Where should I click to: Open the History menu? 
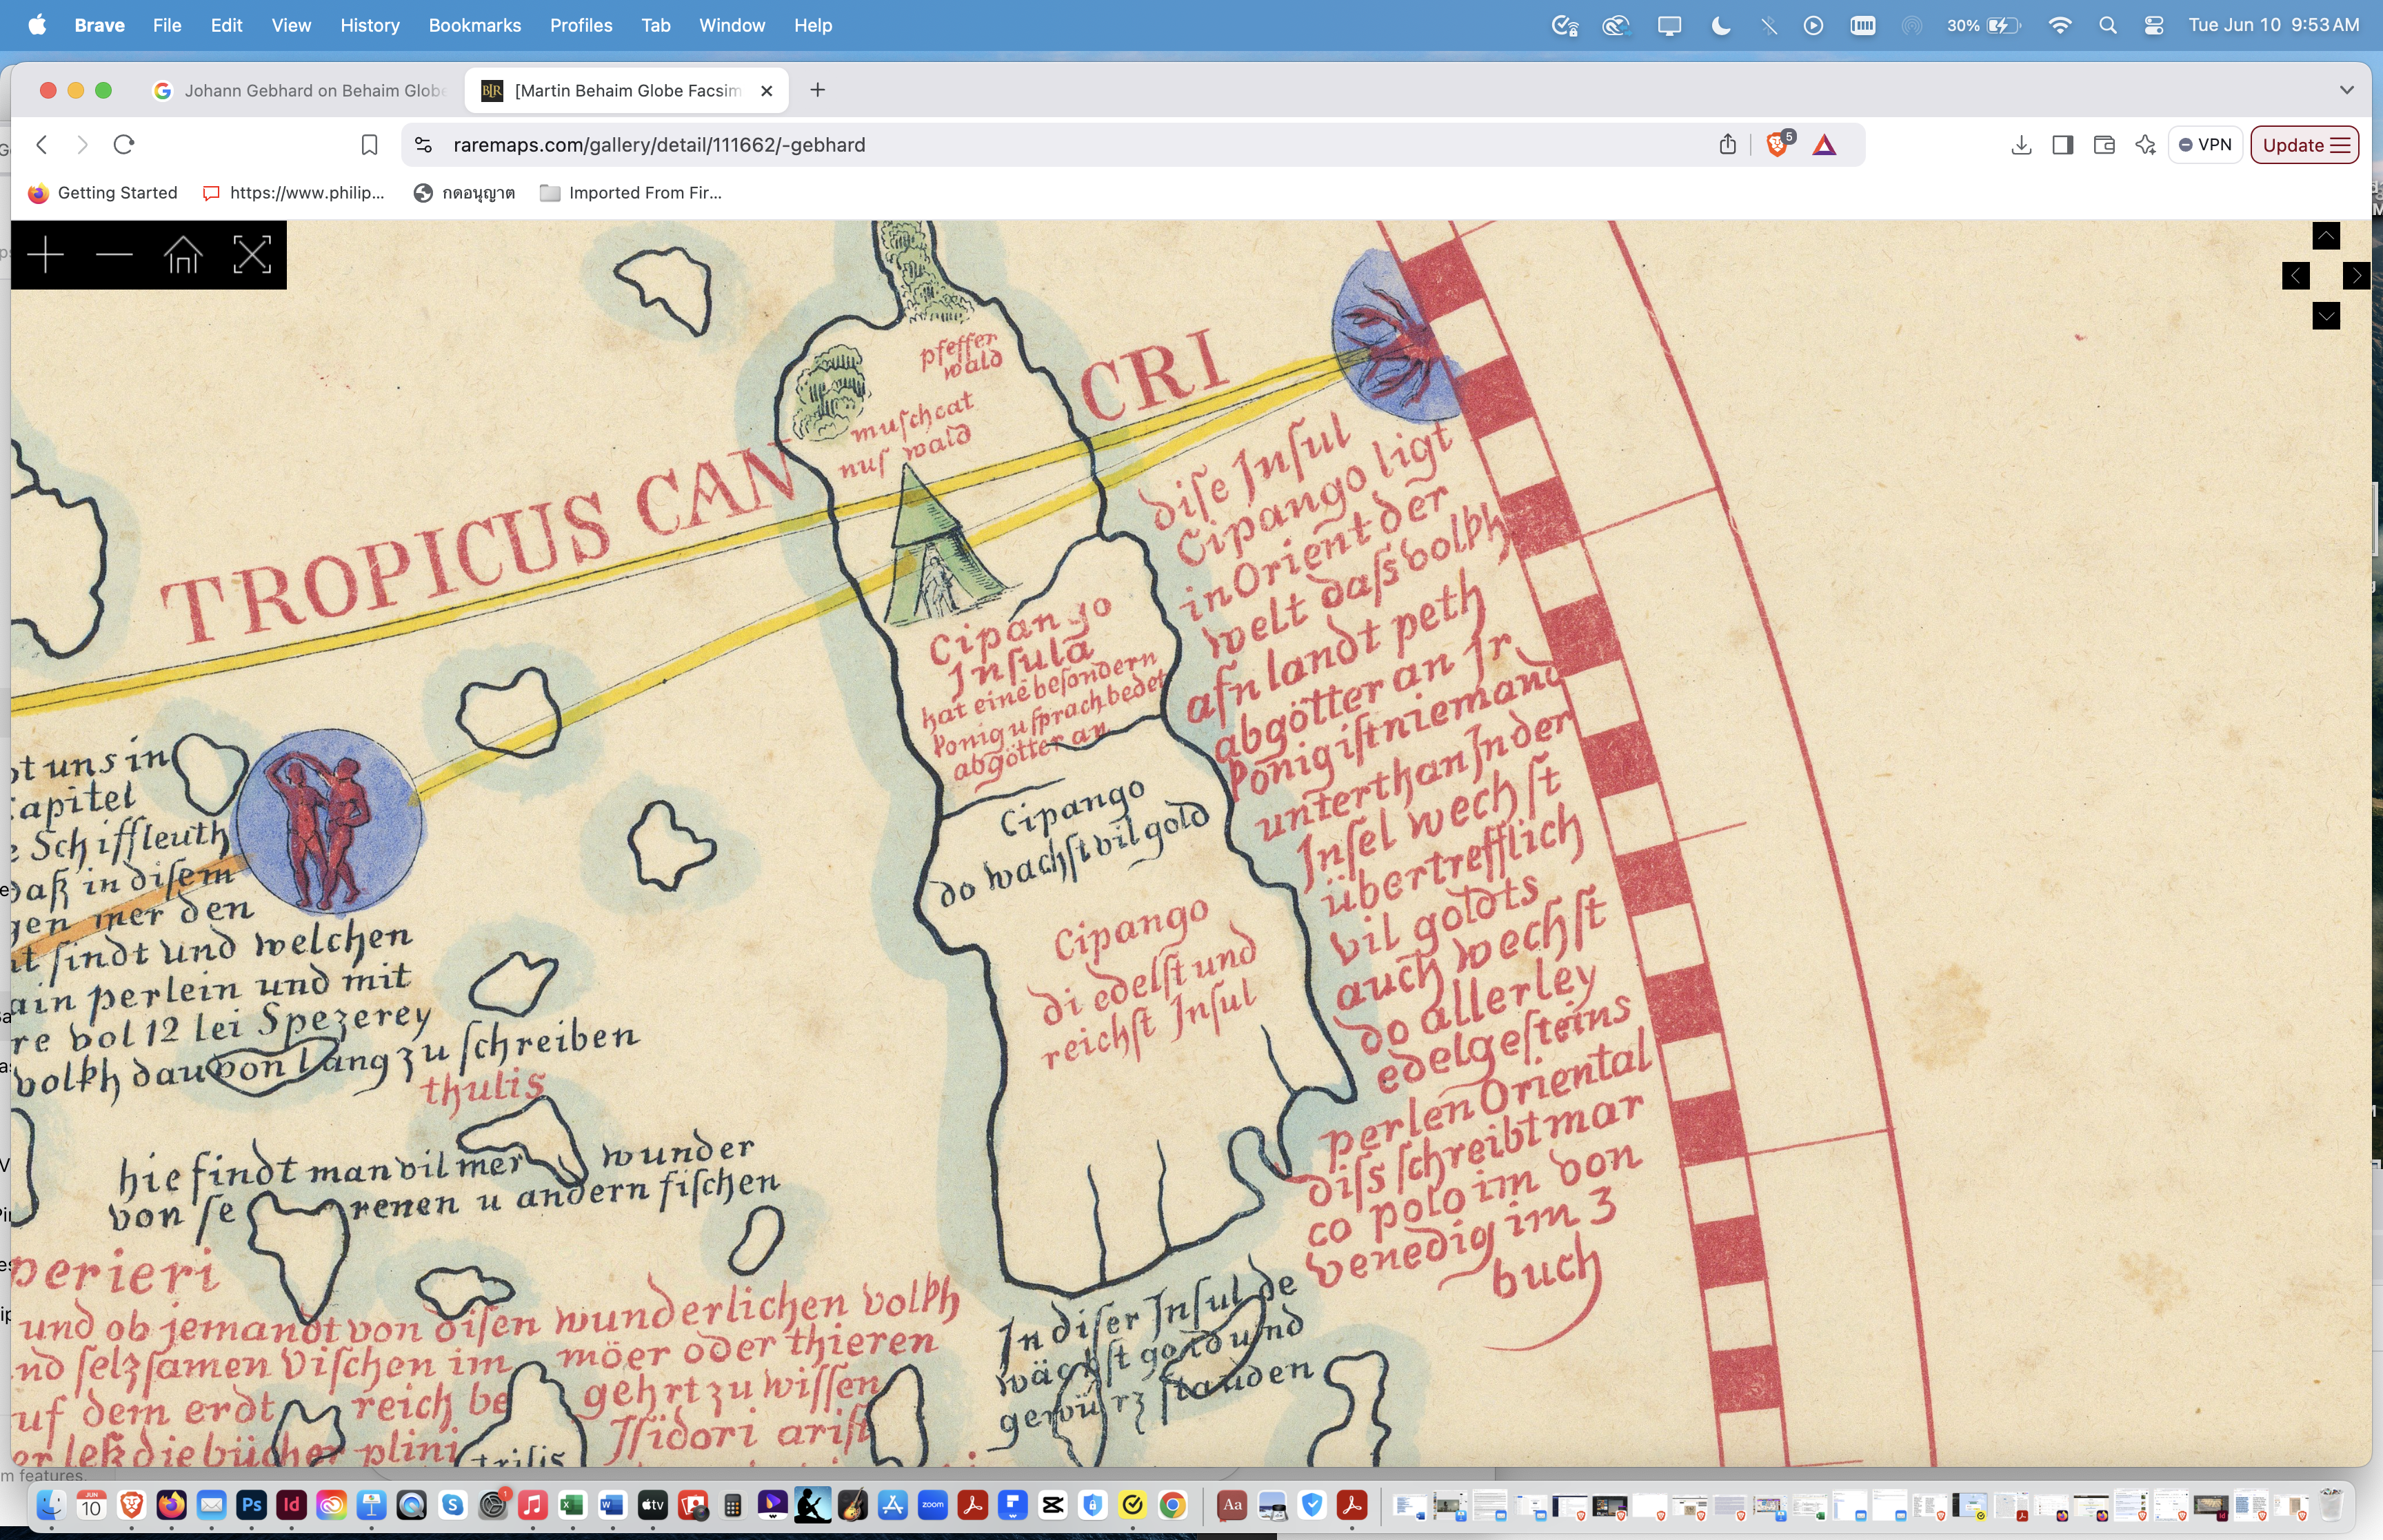[x=370, y=25]
